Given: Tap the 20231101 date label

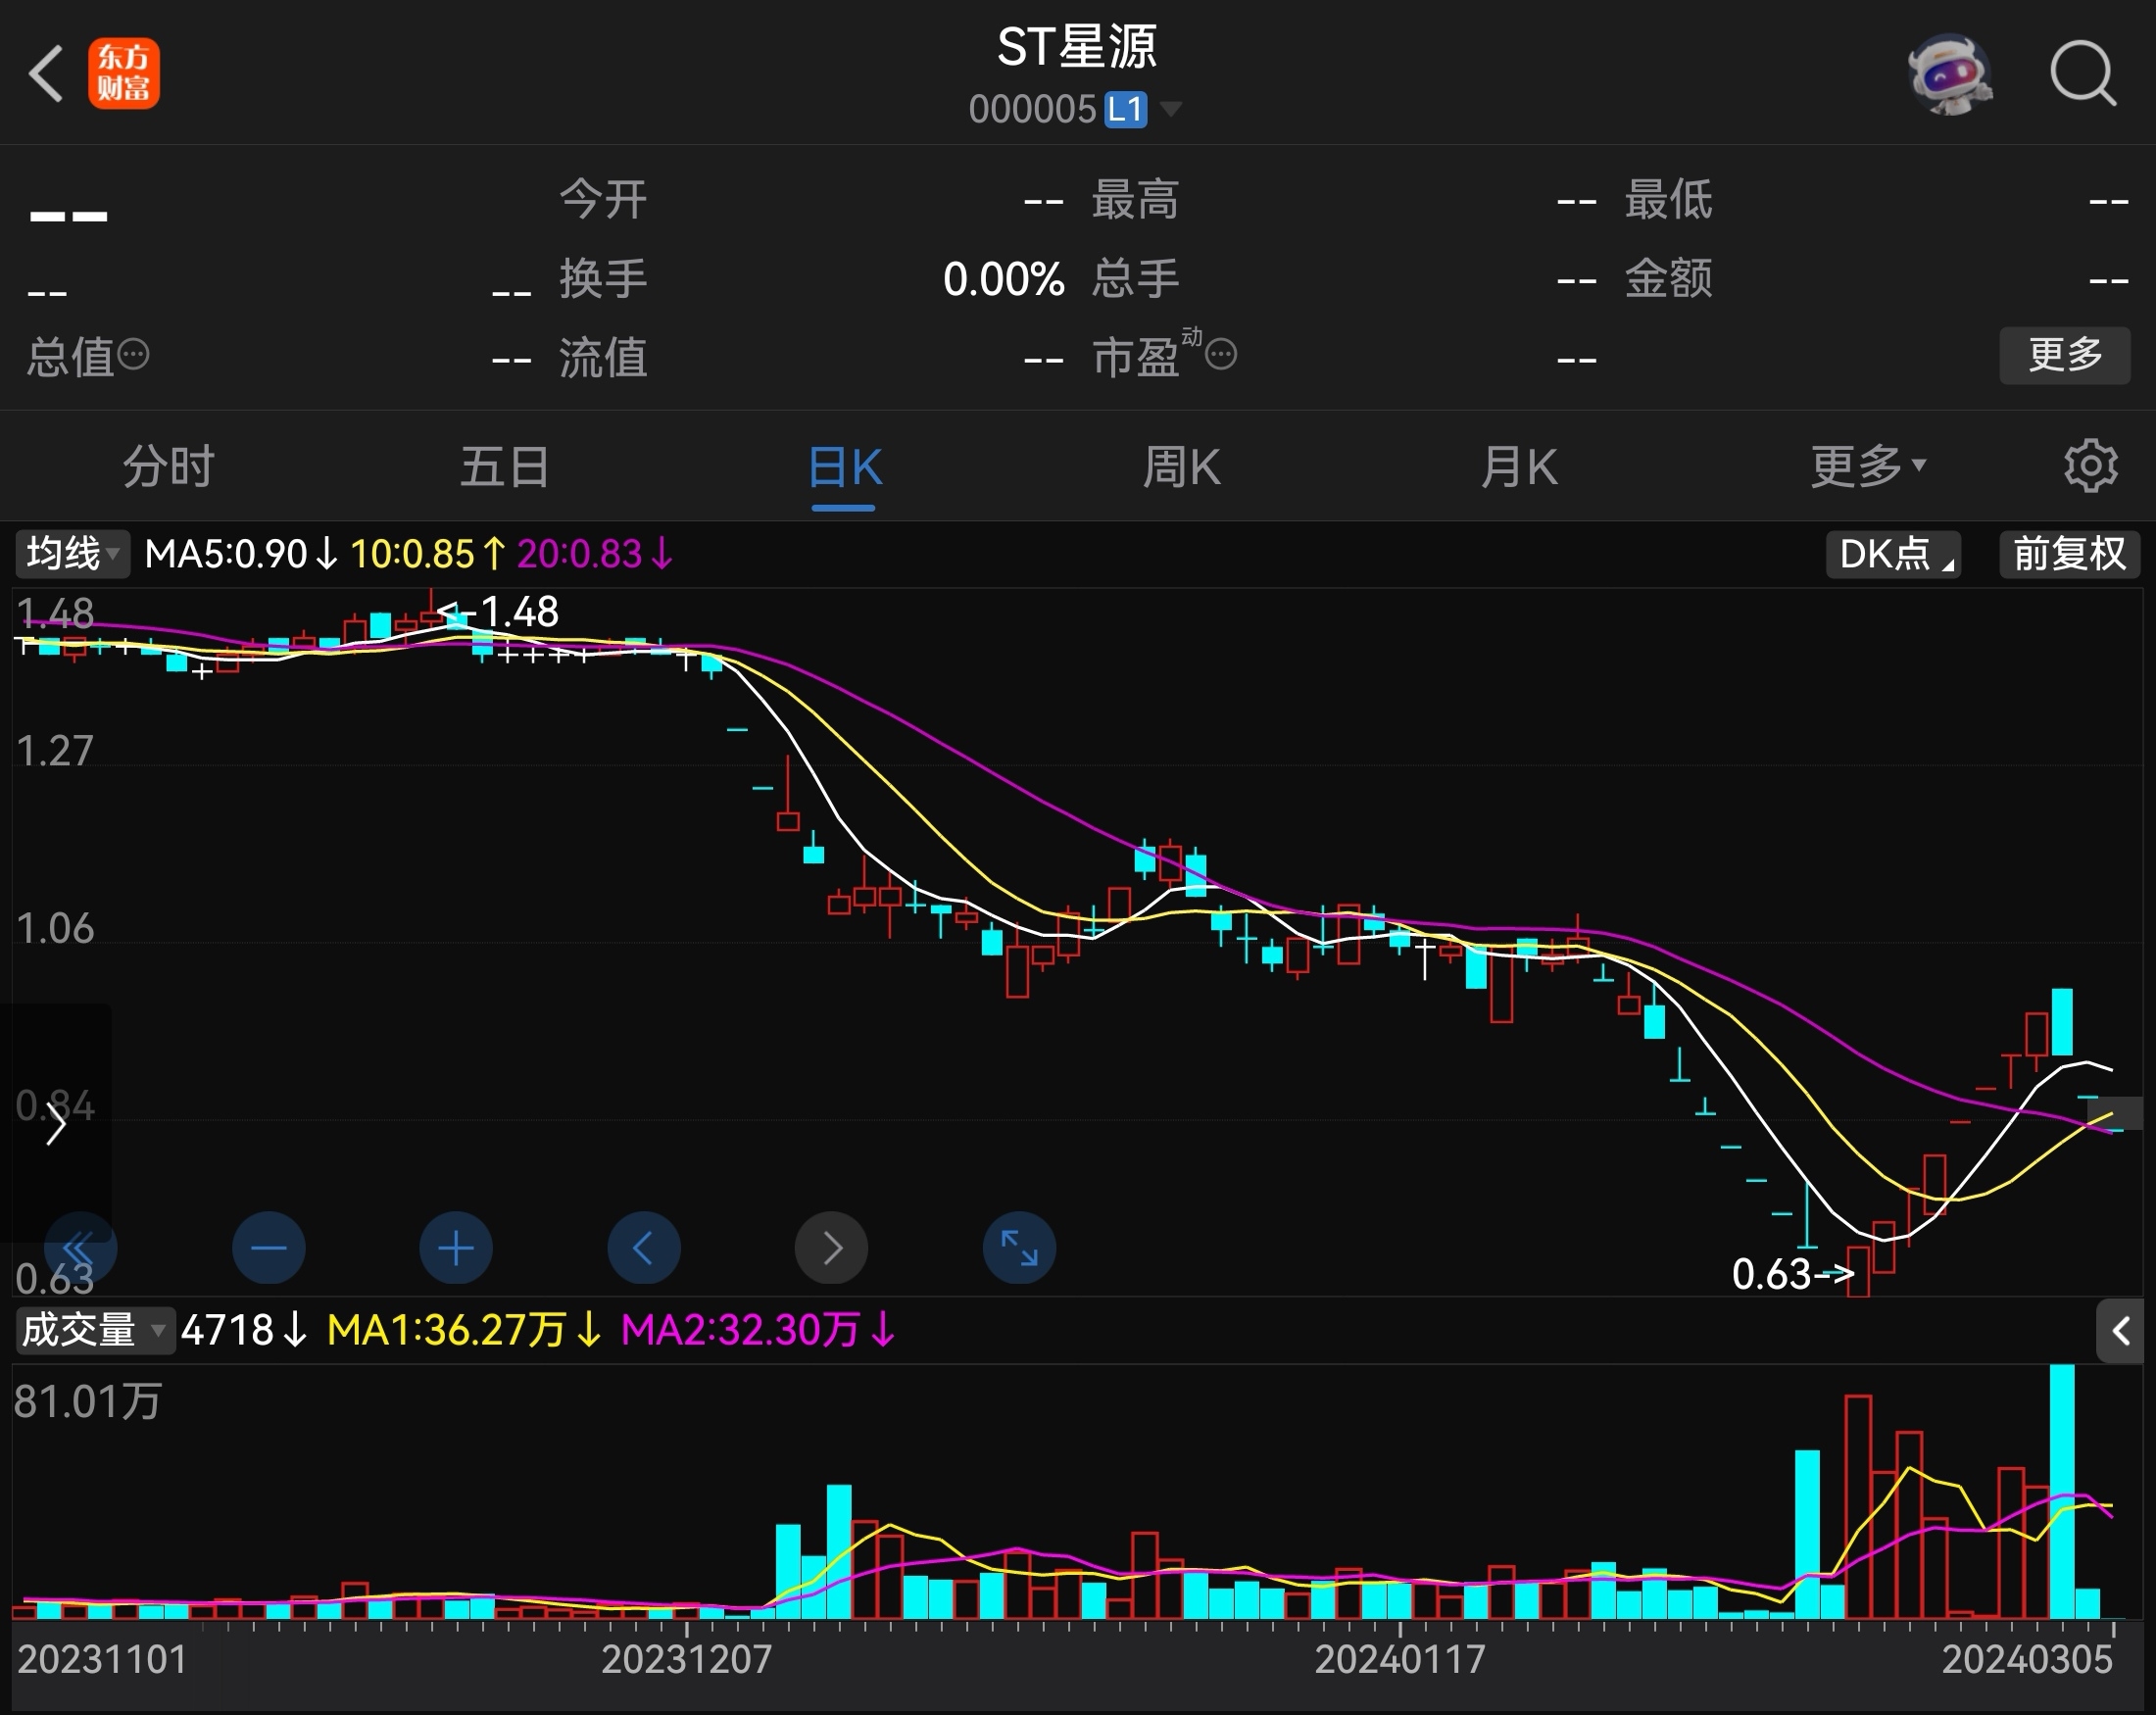Looking at the screenshot, I should click(102, 1660).
